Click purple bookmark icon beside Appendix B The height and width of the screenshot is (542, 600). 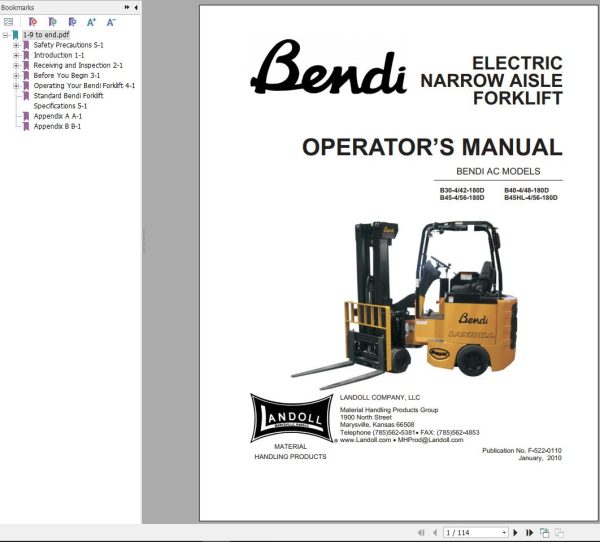click(26, 127)
